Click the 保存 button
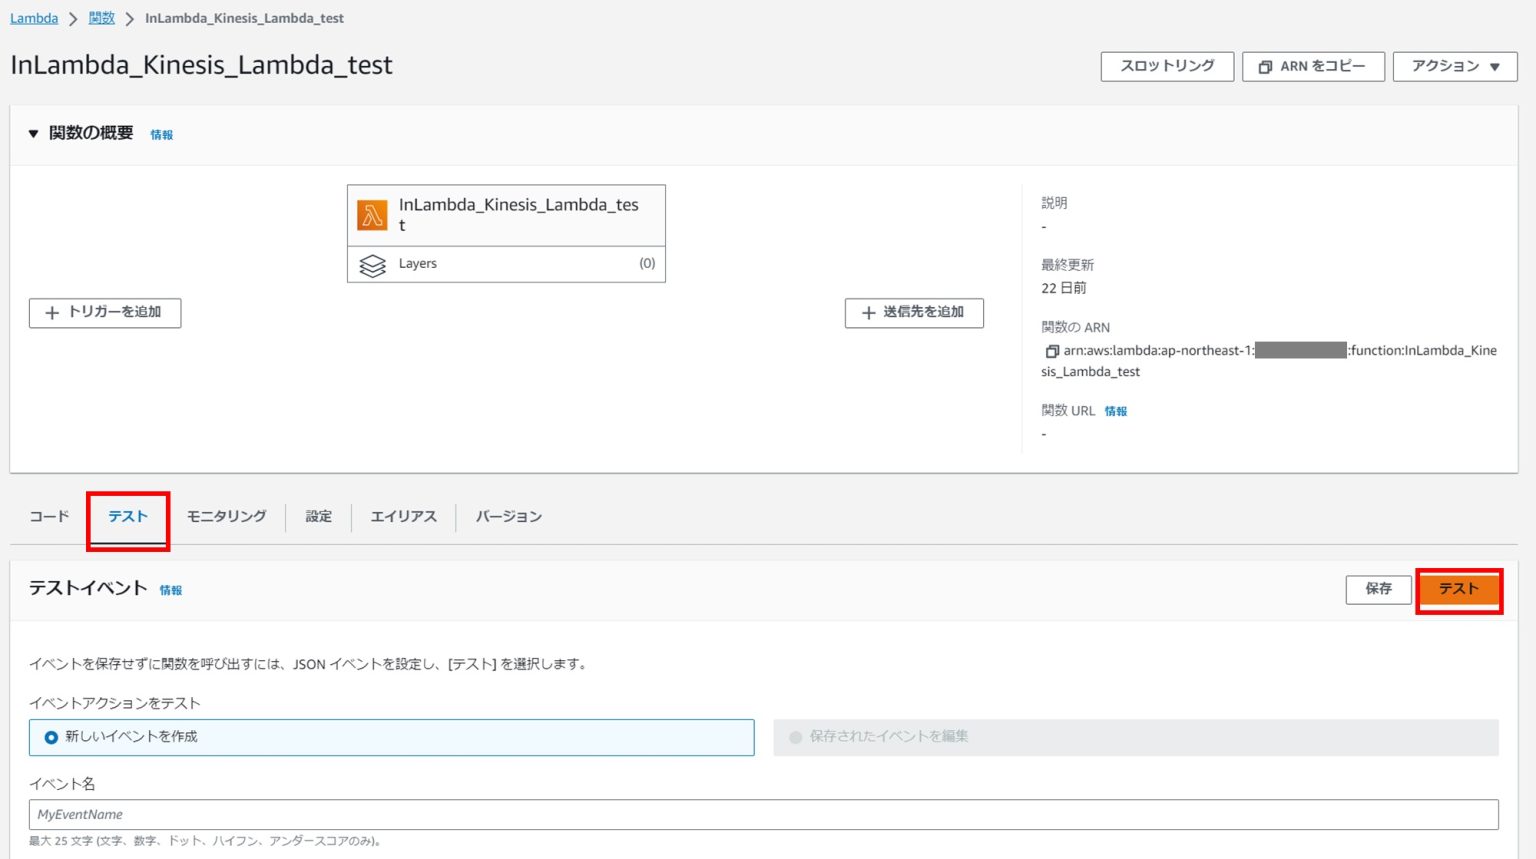 tap(1378, 589)
